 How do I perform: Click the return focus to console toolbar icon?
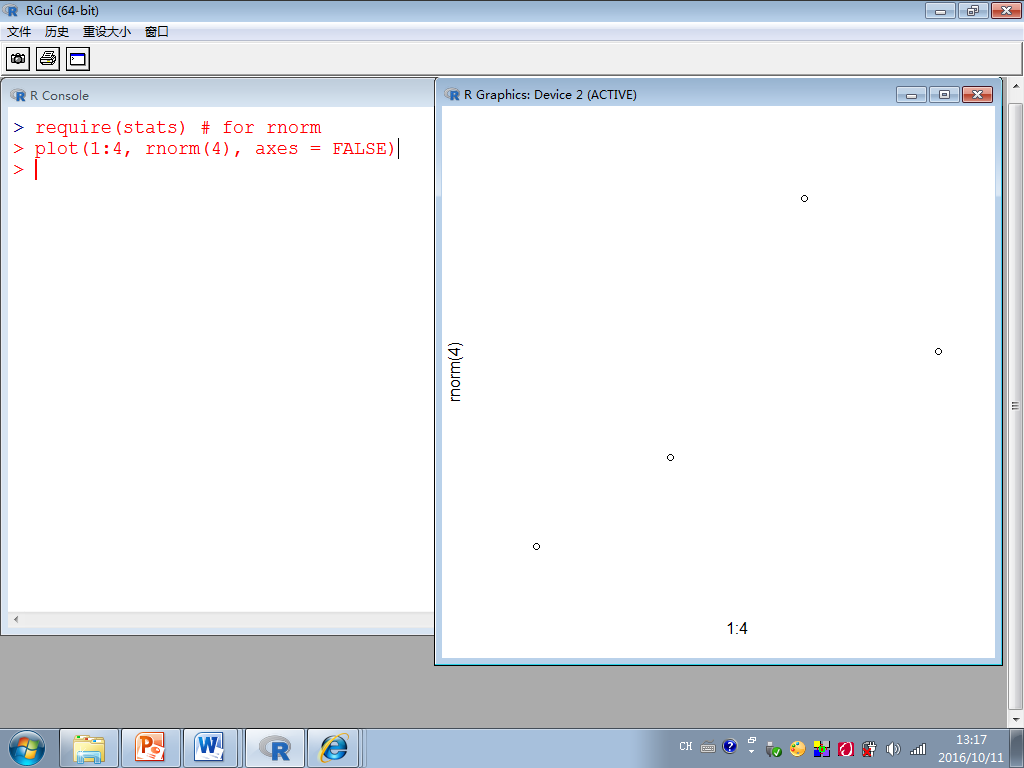pos(78,59)
